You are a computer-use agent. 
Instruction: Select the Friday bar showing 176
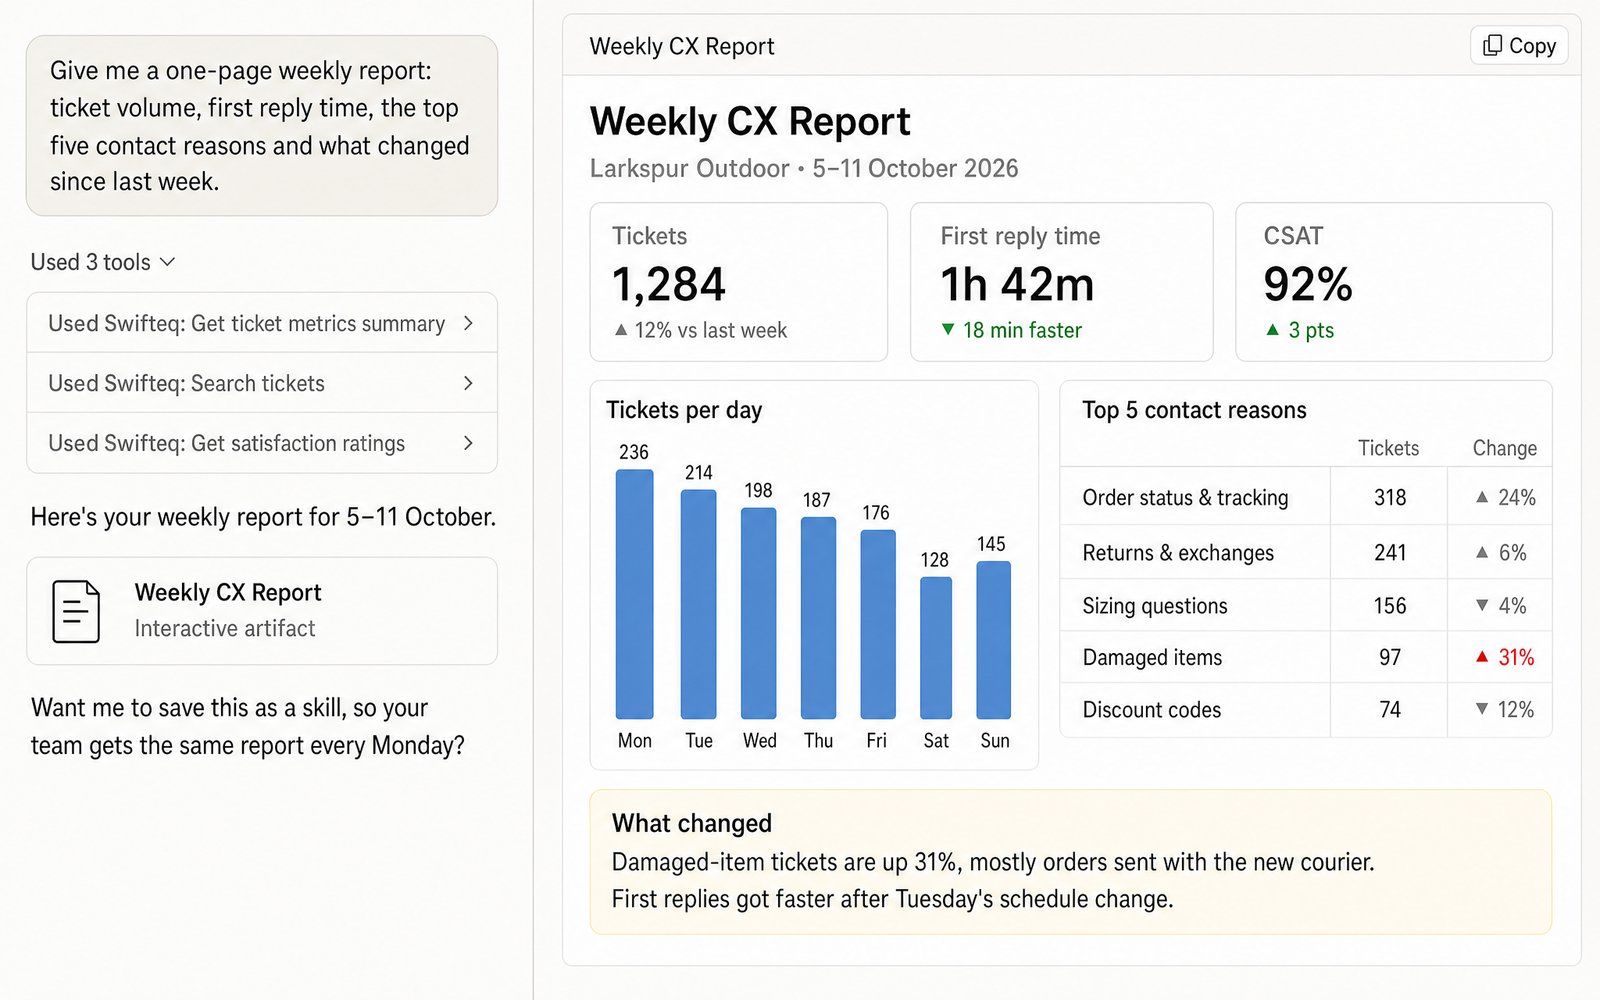[x=878, y=624]
